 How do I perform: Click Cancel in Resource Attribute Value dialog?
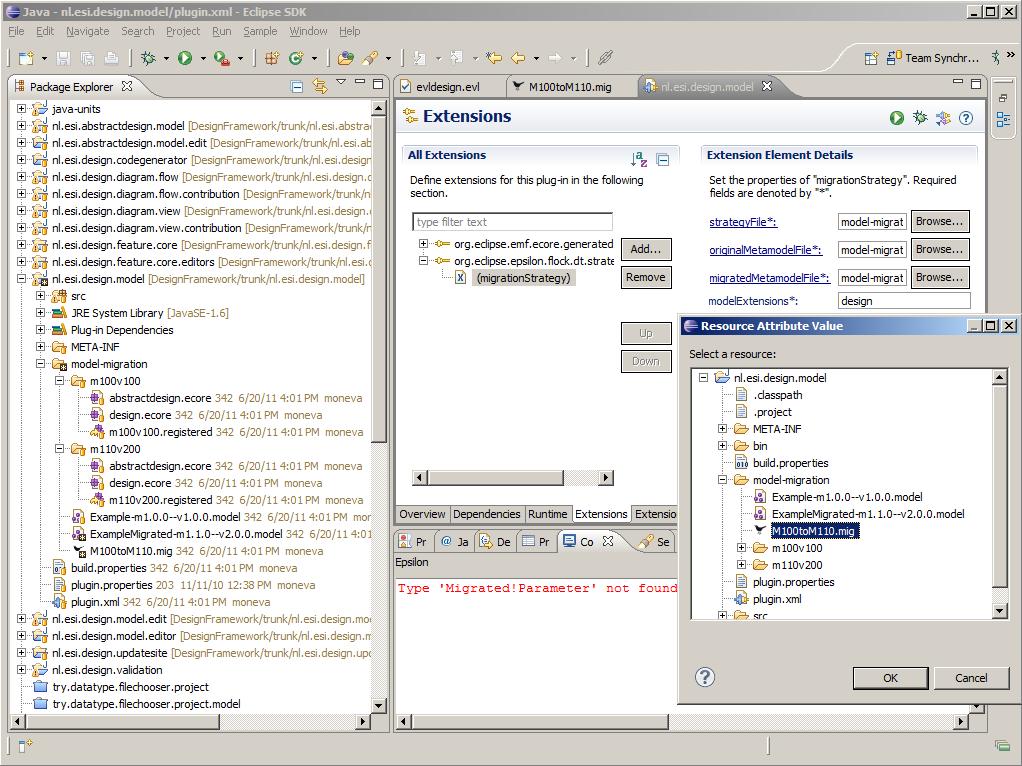[971, 678]
